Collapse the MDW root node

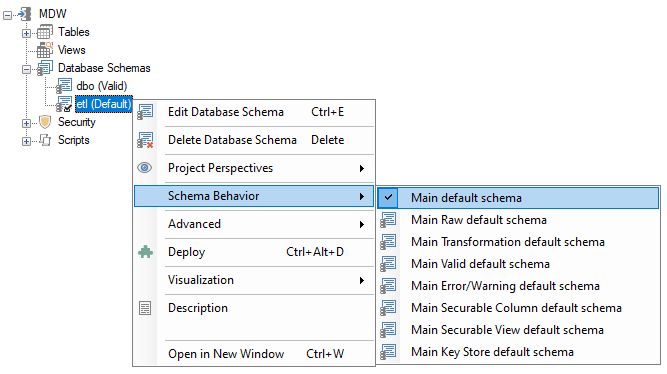[x=7, y=15]
